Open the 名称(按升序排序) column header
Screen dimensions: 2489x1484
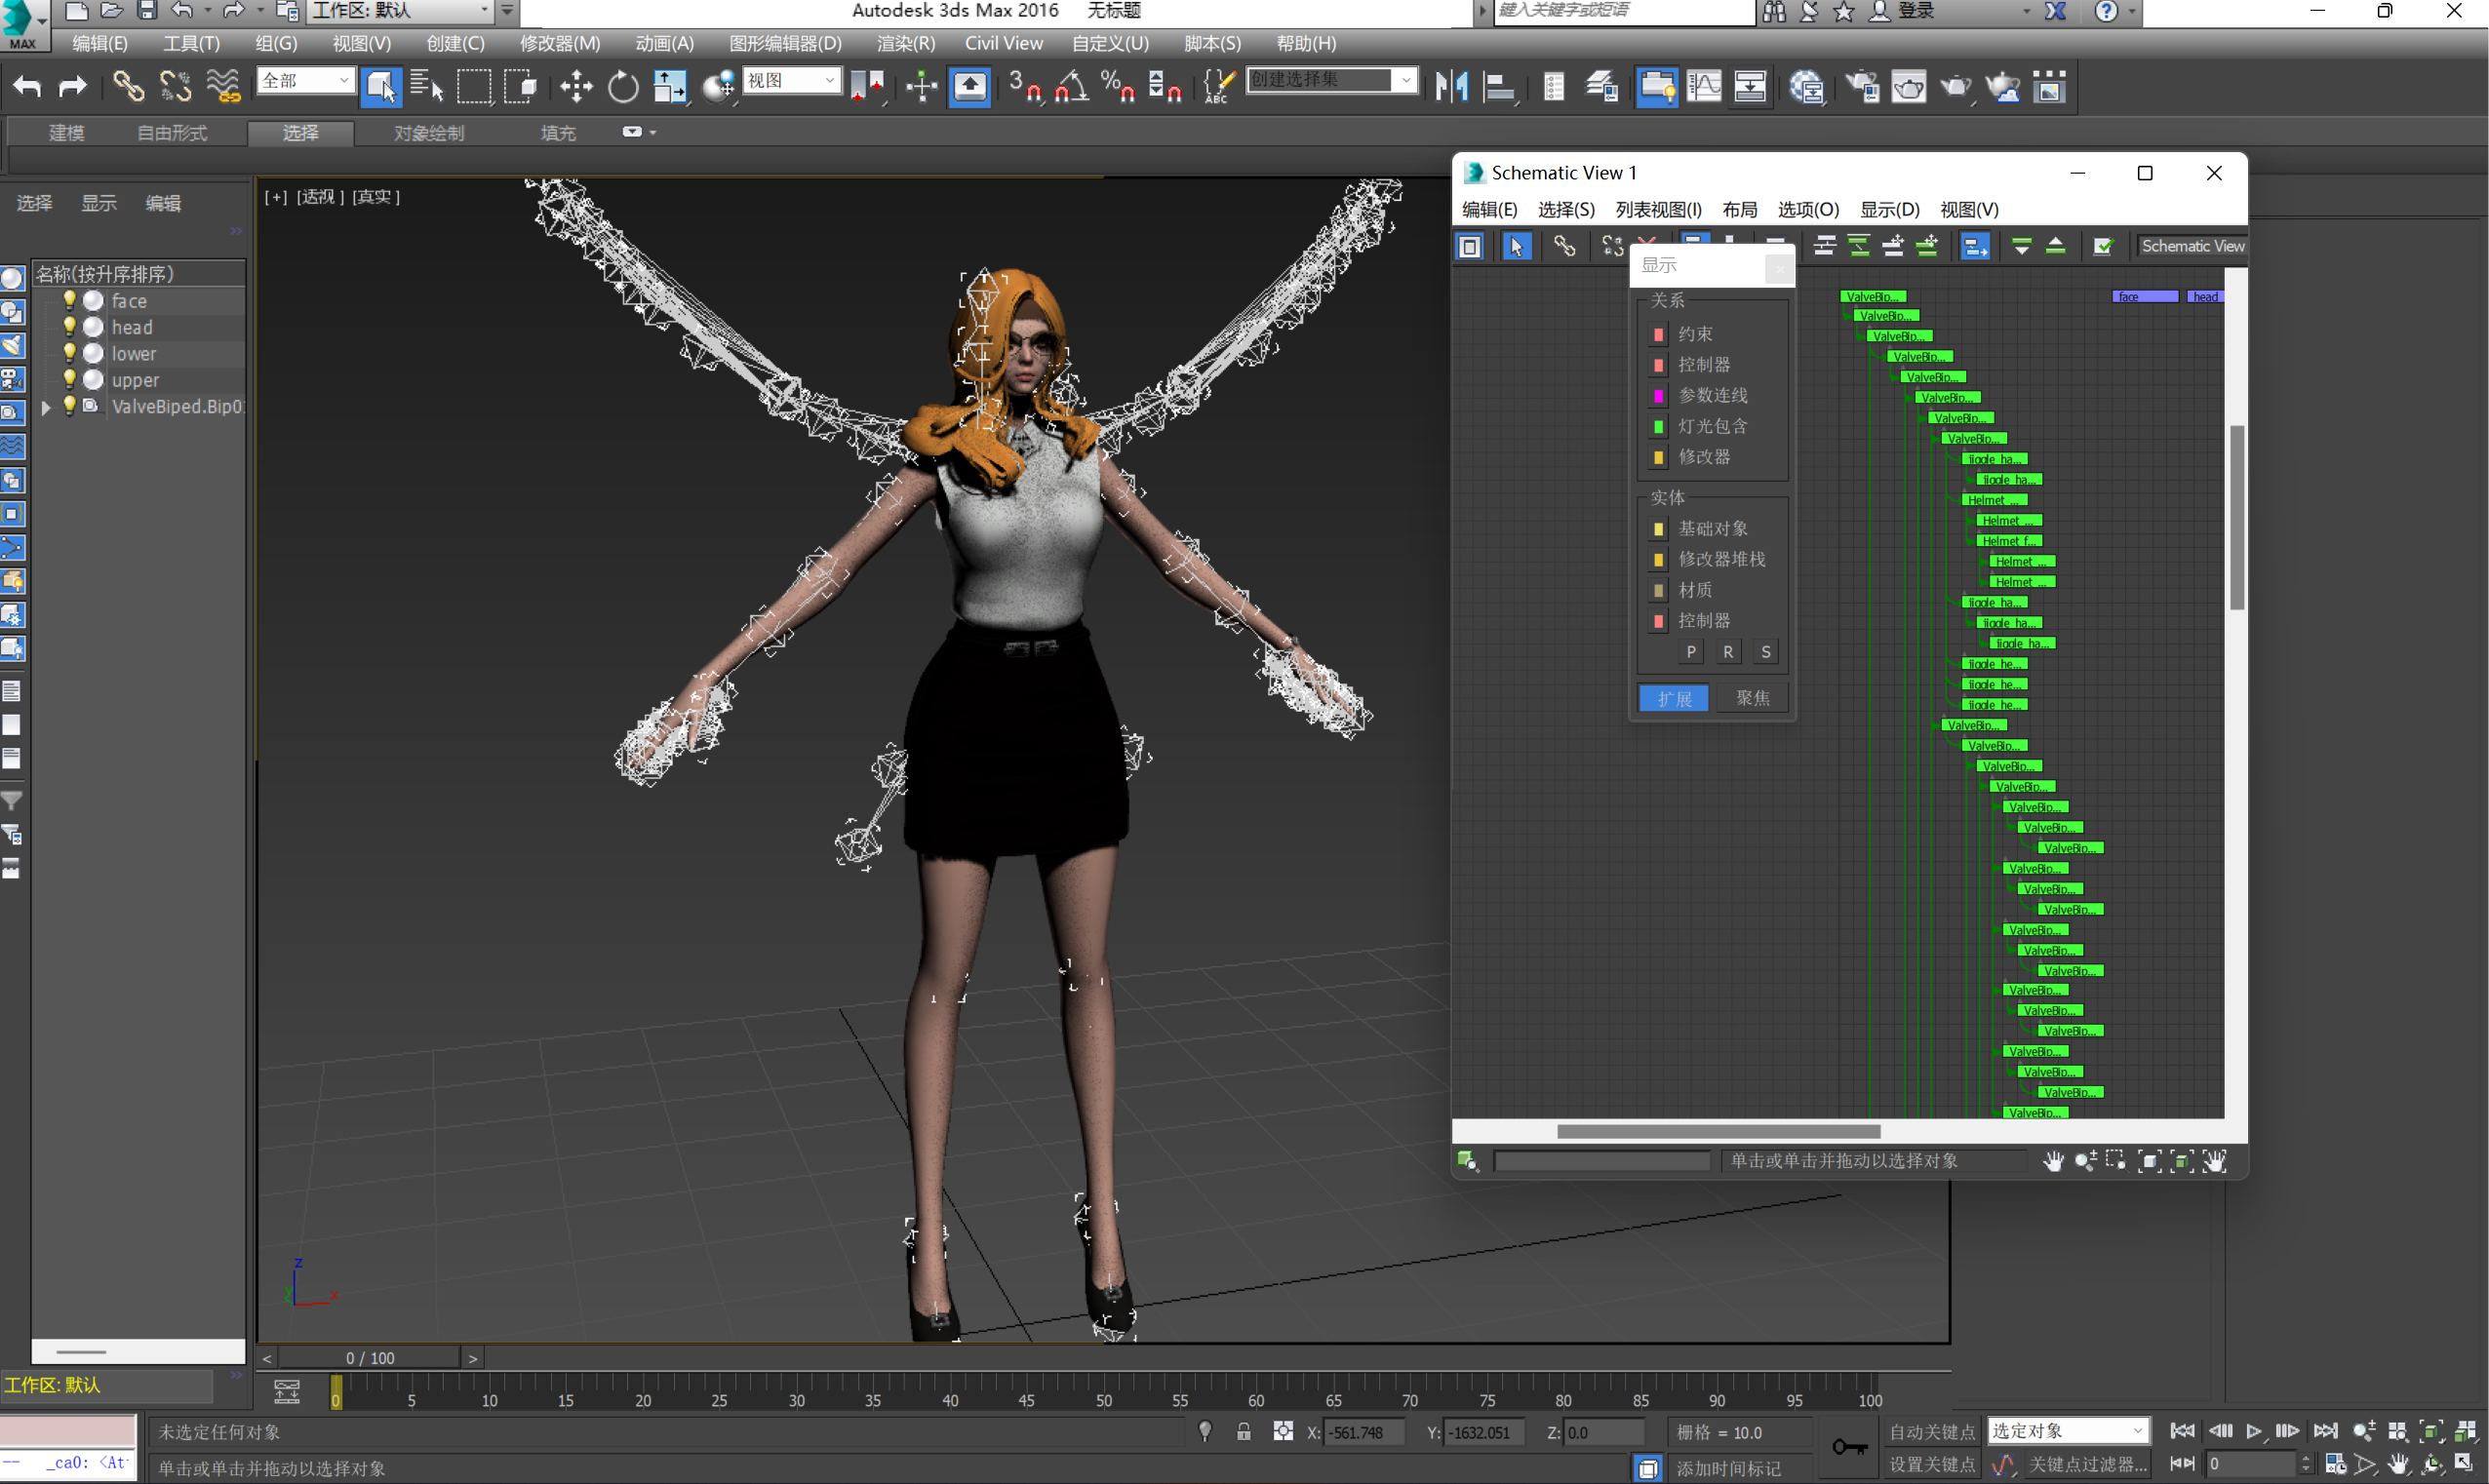point(139,274)
